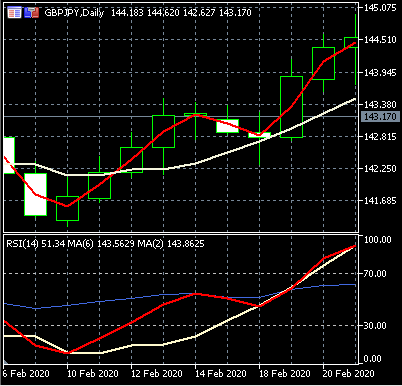Viewport: 402px width, 386px height.
Task: Click the current price label 143.170
Action: tap(380, 117)
